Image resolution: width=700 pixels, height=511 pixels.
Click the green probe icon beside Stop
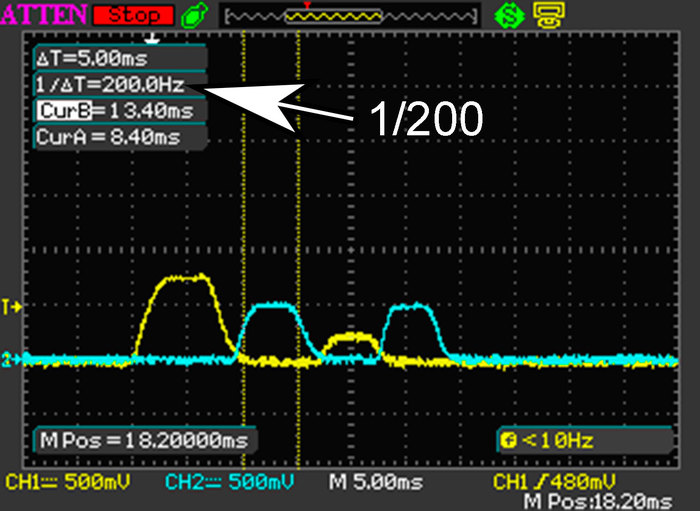pyautogui.click(x=195, y=16)
